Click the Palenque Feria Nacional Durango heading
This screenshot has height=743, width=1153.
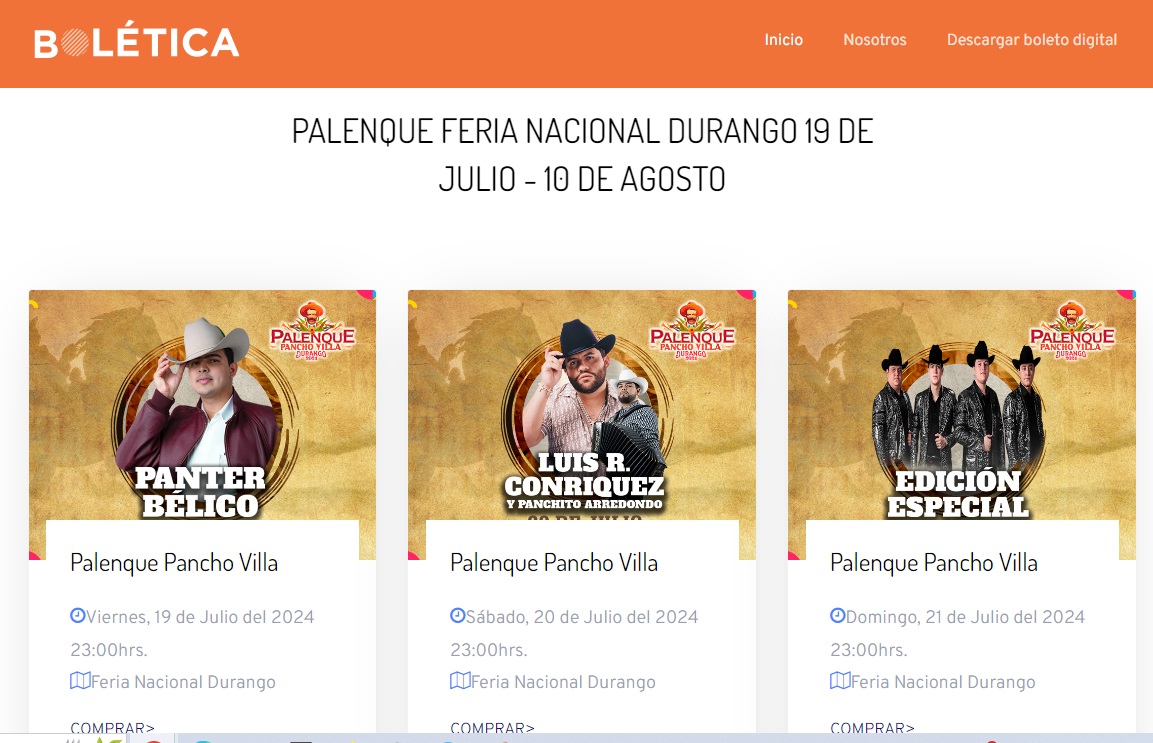(x=582, y=155)
